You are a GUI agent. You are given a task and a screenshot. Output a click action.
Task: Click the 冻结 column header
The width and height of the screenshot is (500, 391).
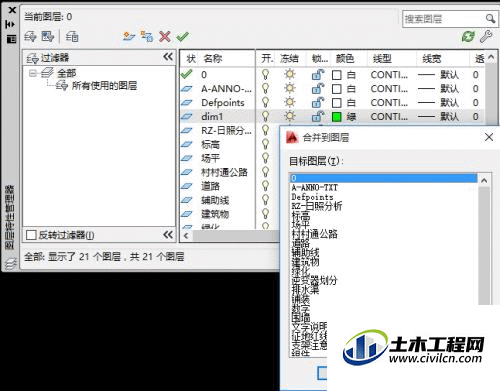289,59
